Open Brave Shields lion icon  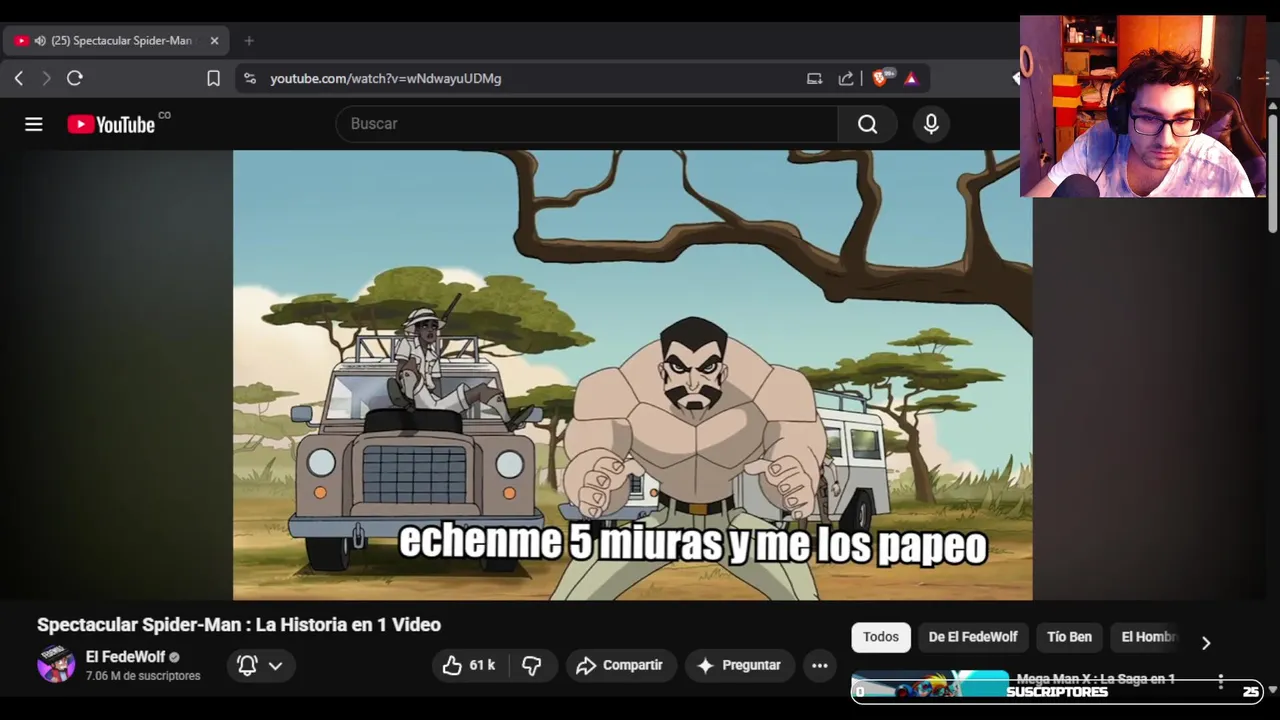(880, 78)
